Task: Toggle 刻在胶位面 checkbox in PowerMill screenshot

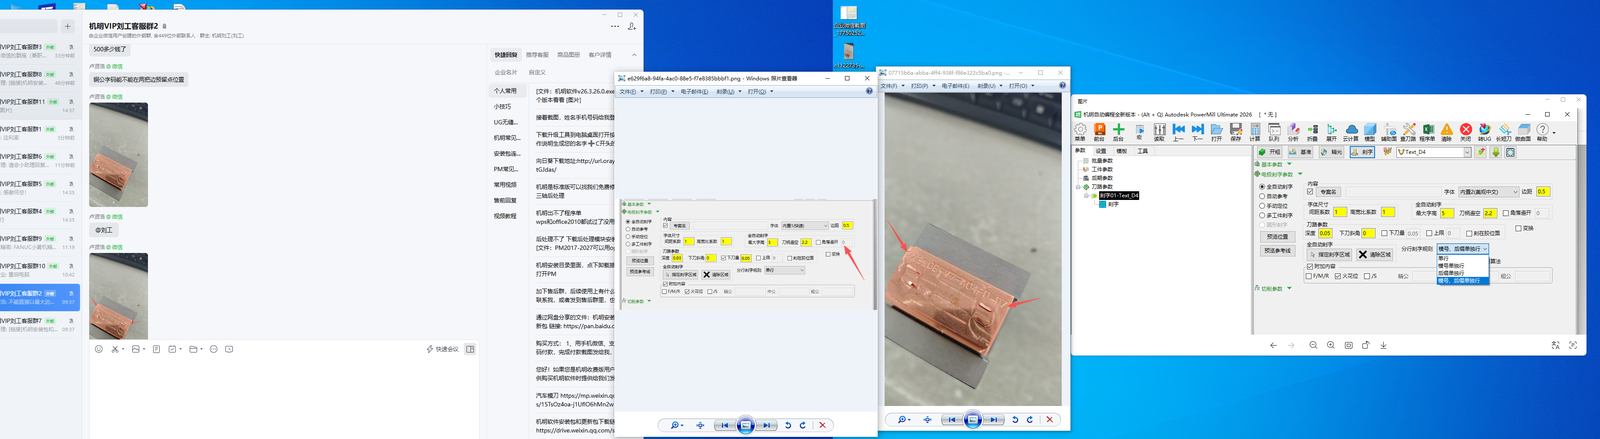Action: pyautogui.click(x=1469, y=233)
